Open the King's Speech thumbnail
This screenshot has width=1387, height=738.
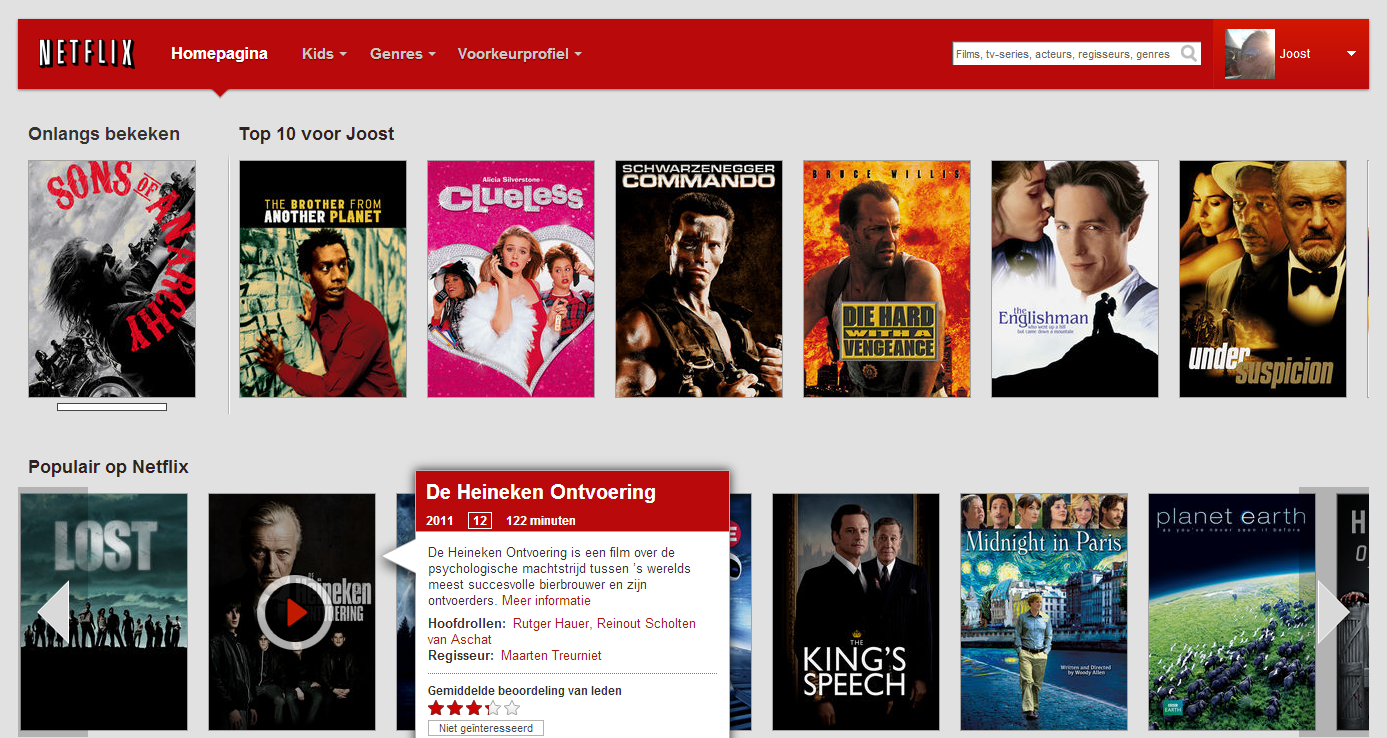click(x=855, y=611)
